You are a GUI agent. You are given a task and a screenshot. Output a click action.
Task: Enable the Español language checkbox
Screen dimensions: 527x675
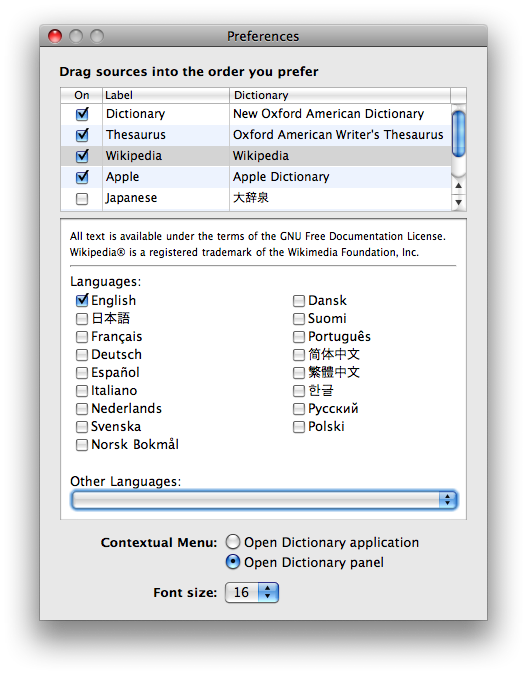click(82, 373)
